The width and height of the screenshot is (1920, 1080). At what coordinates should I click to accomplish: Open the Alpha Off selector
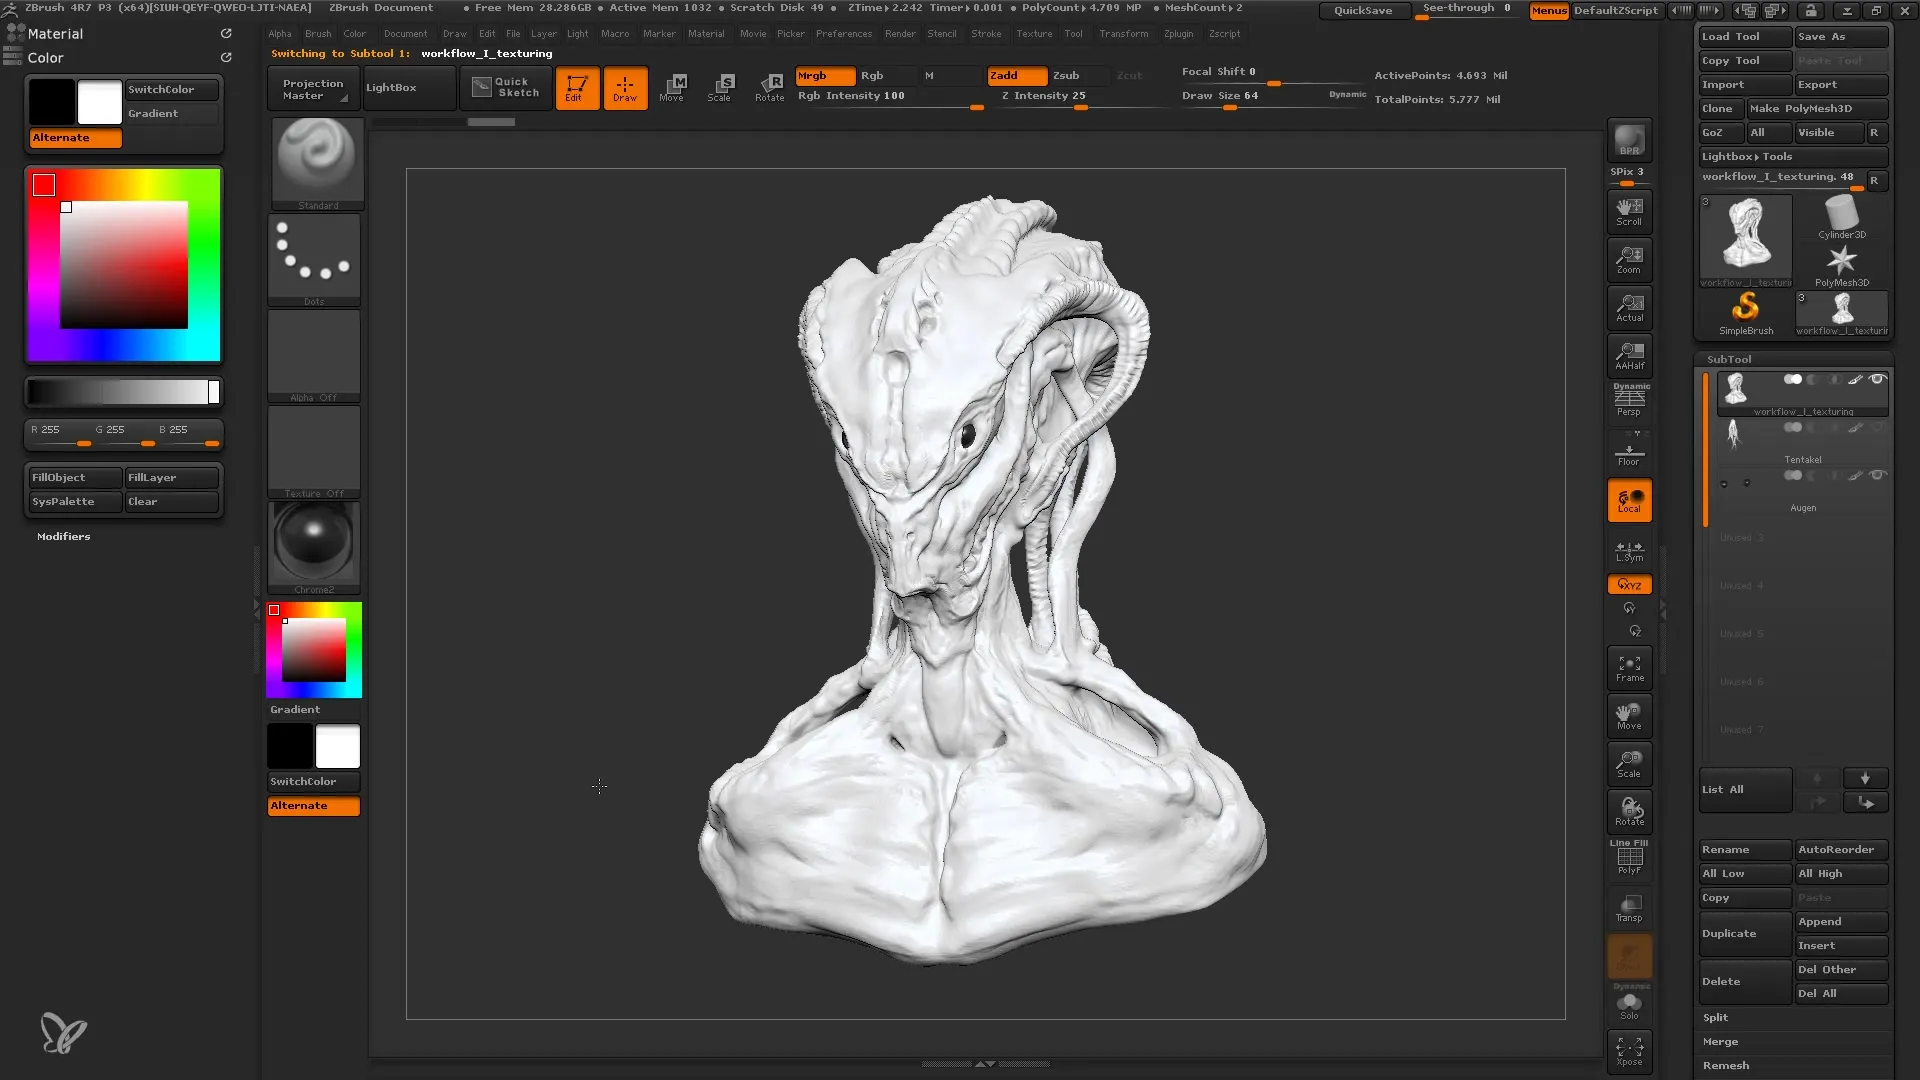pos(314,355)
